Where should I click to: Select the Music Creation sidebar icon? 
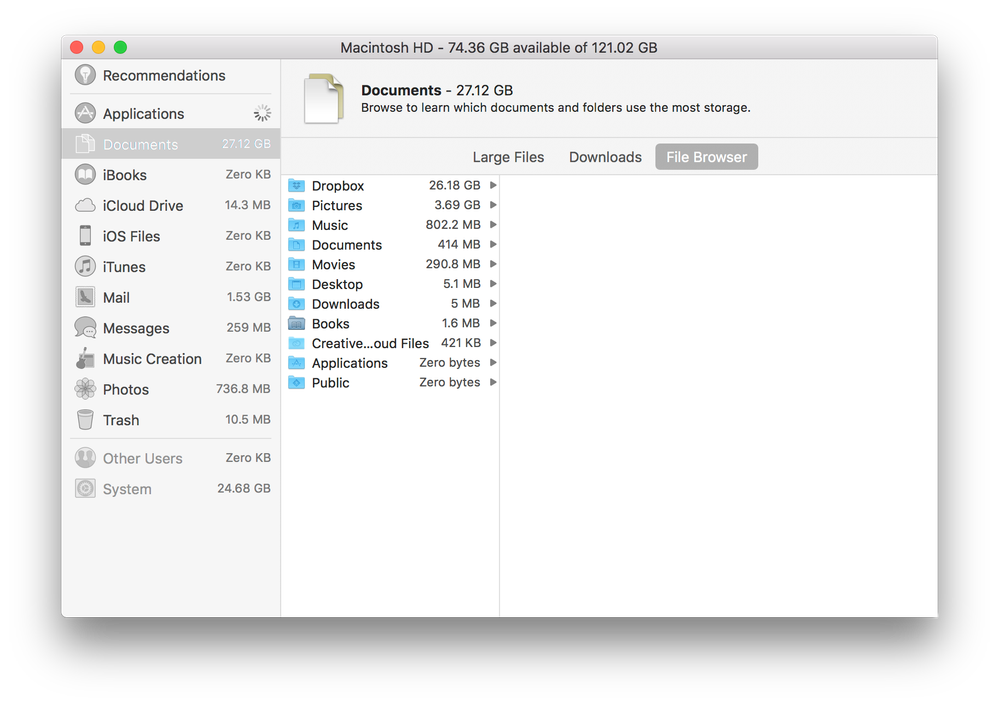85,358
